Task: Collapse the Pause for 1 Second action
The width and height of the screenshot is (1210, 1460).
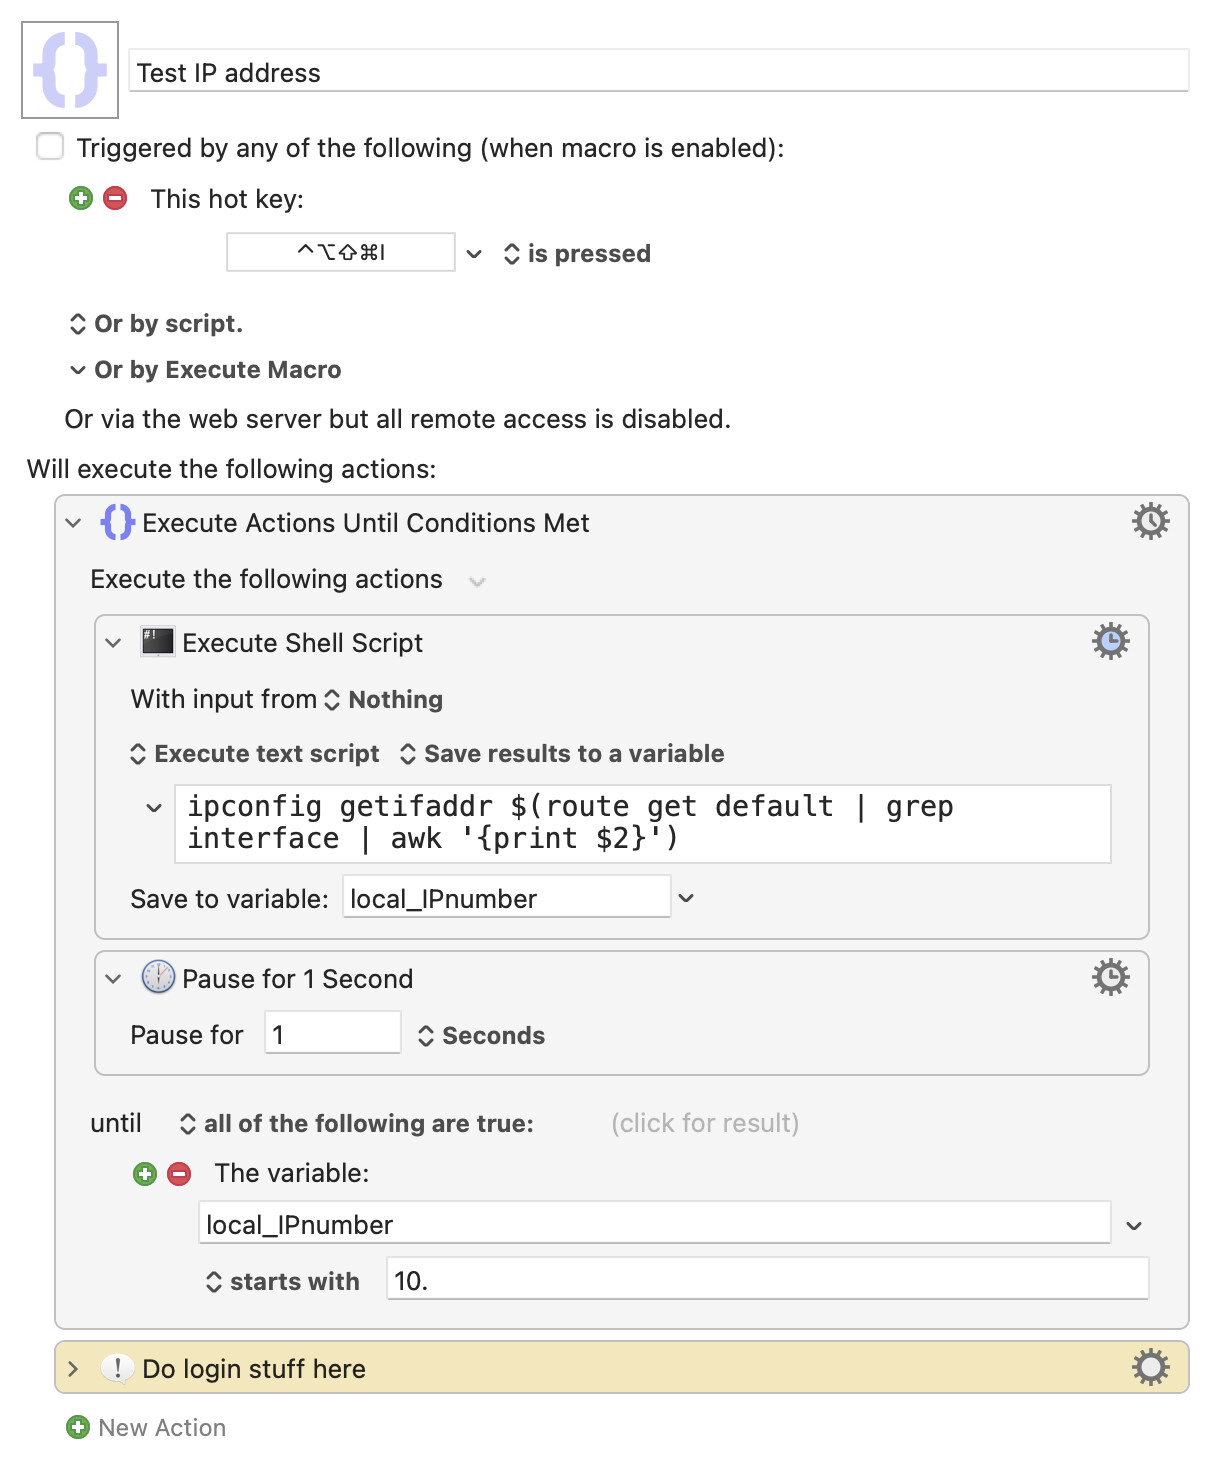Action: click(113, 979)
